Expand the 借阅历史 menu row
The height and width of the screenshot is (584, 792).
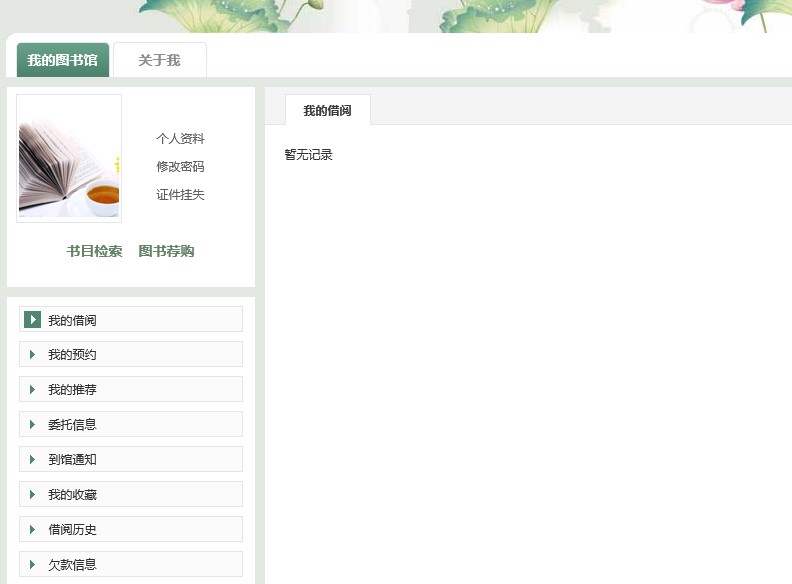point(130,530)
